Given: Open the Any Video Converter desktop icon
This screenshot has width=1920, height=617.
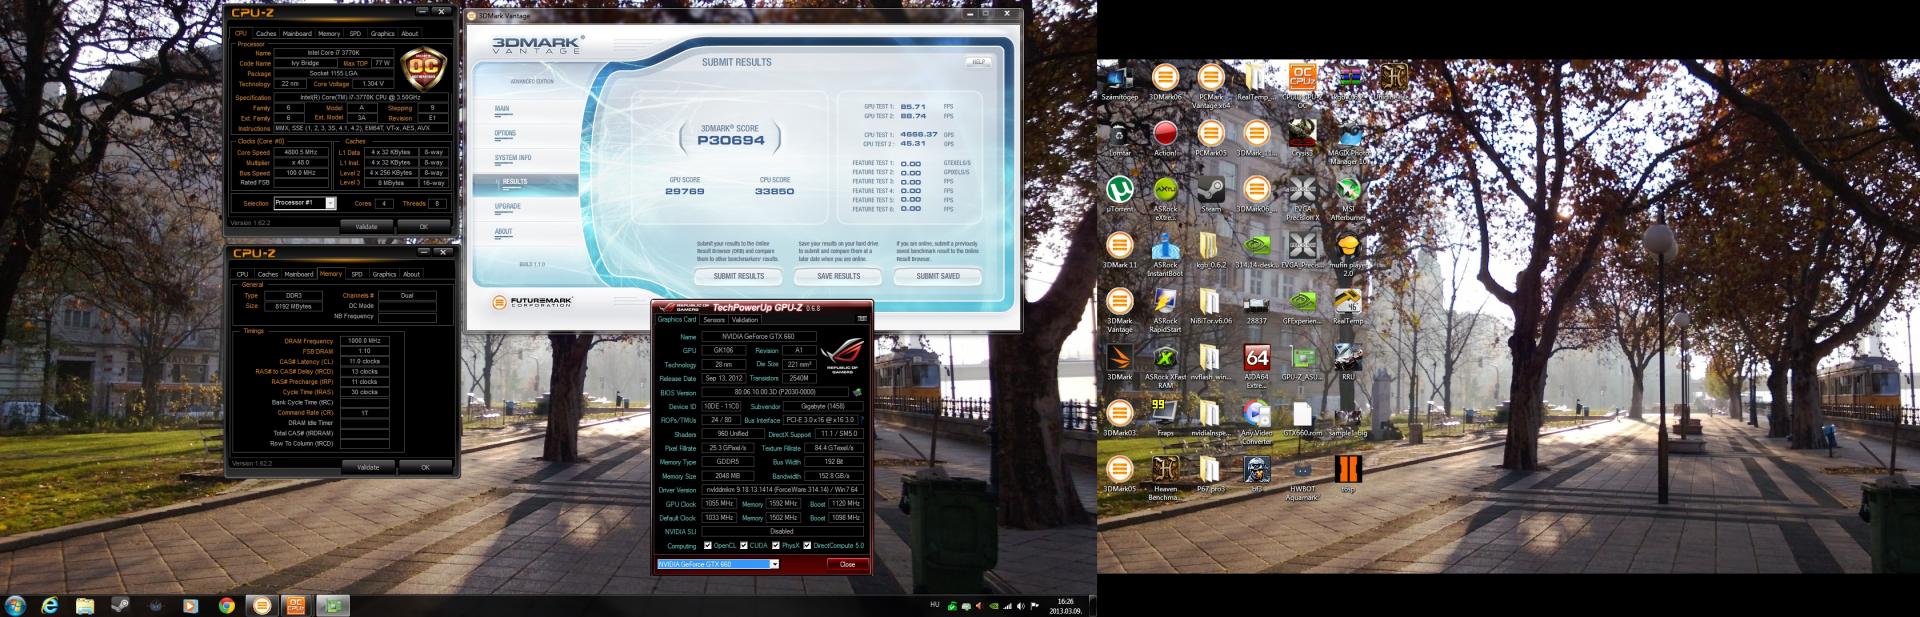Looking at the screenshot, I should click(1257, 422).
